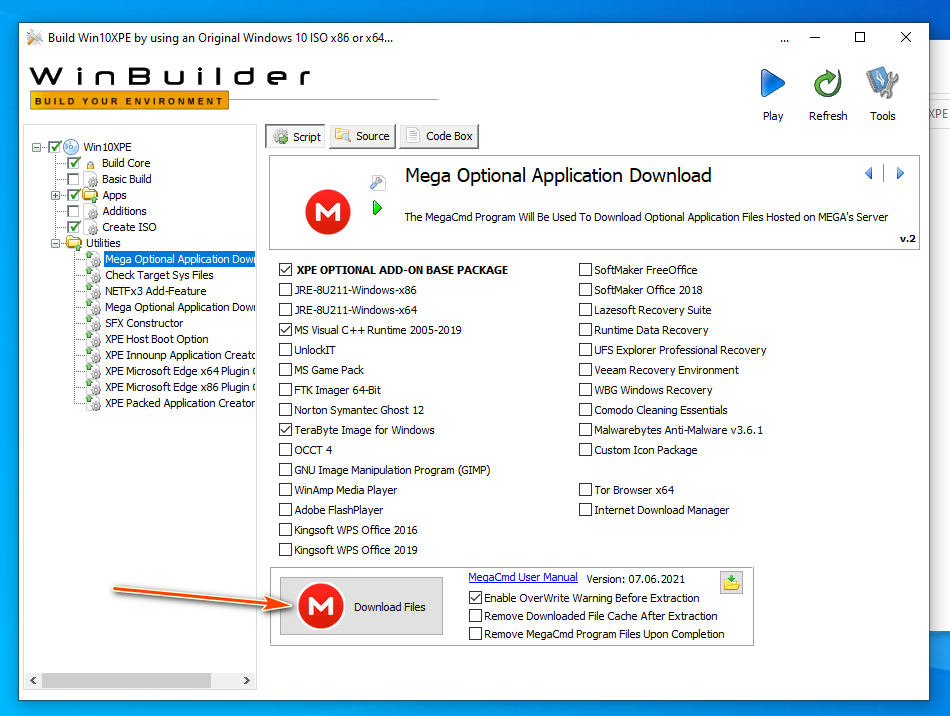Image resolution: width=950 pixels, height=716 pixels.
Task: Click the small green run script arrow
Action: pos(377,208)
